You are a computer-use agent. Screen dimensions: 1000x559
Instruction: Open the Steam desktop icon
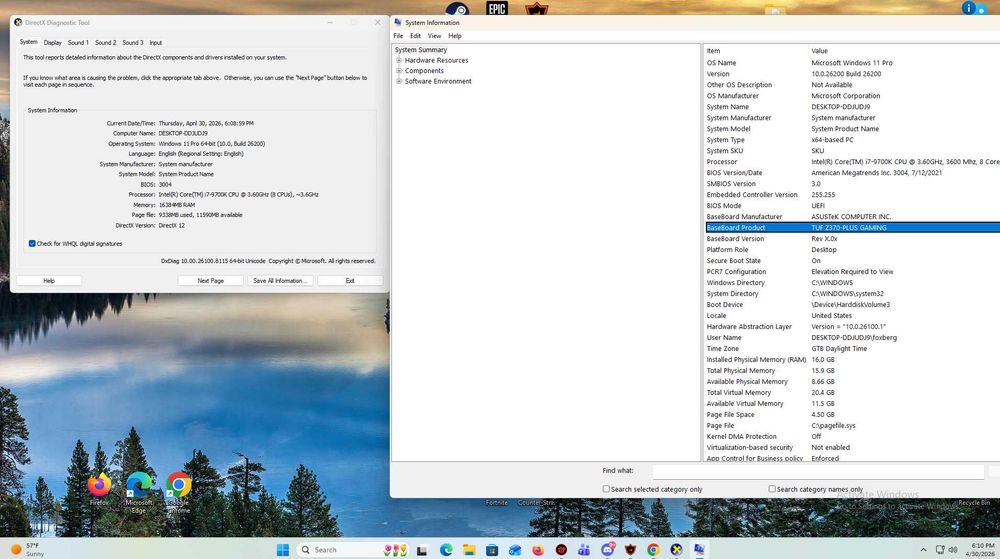(x=457, y=8)
